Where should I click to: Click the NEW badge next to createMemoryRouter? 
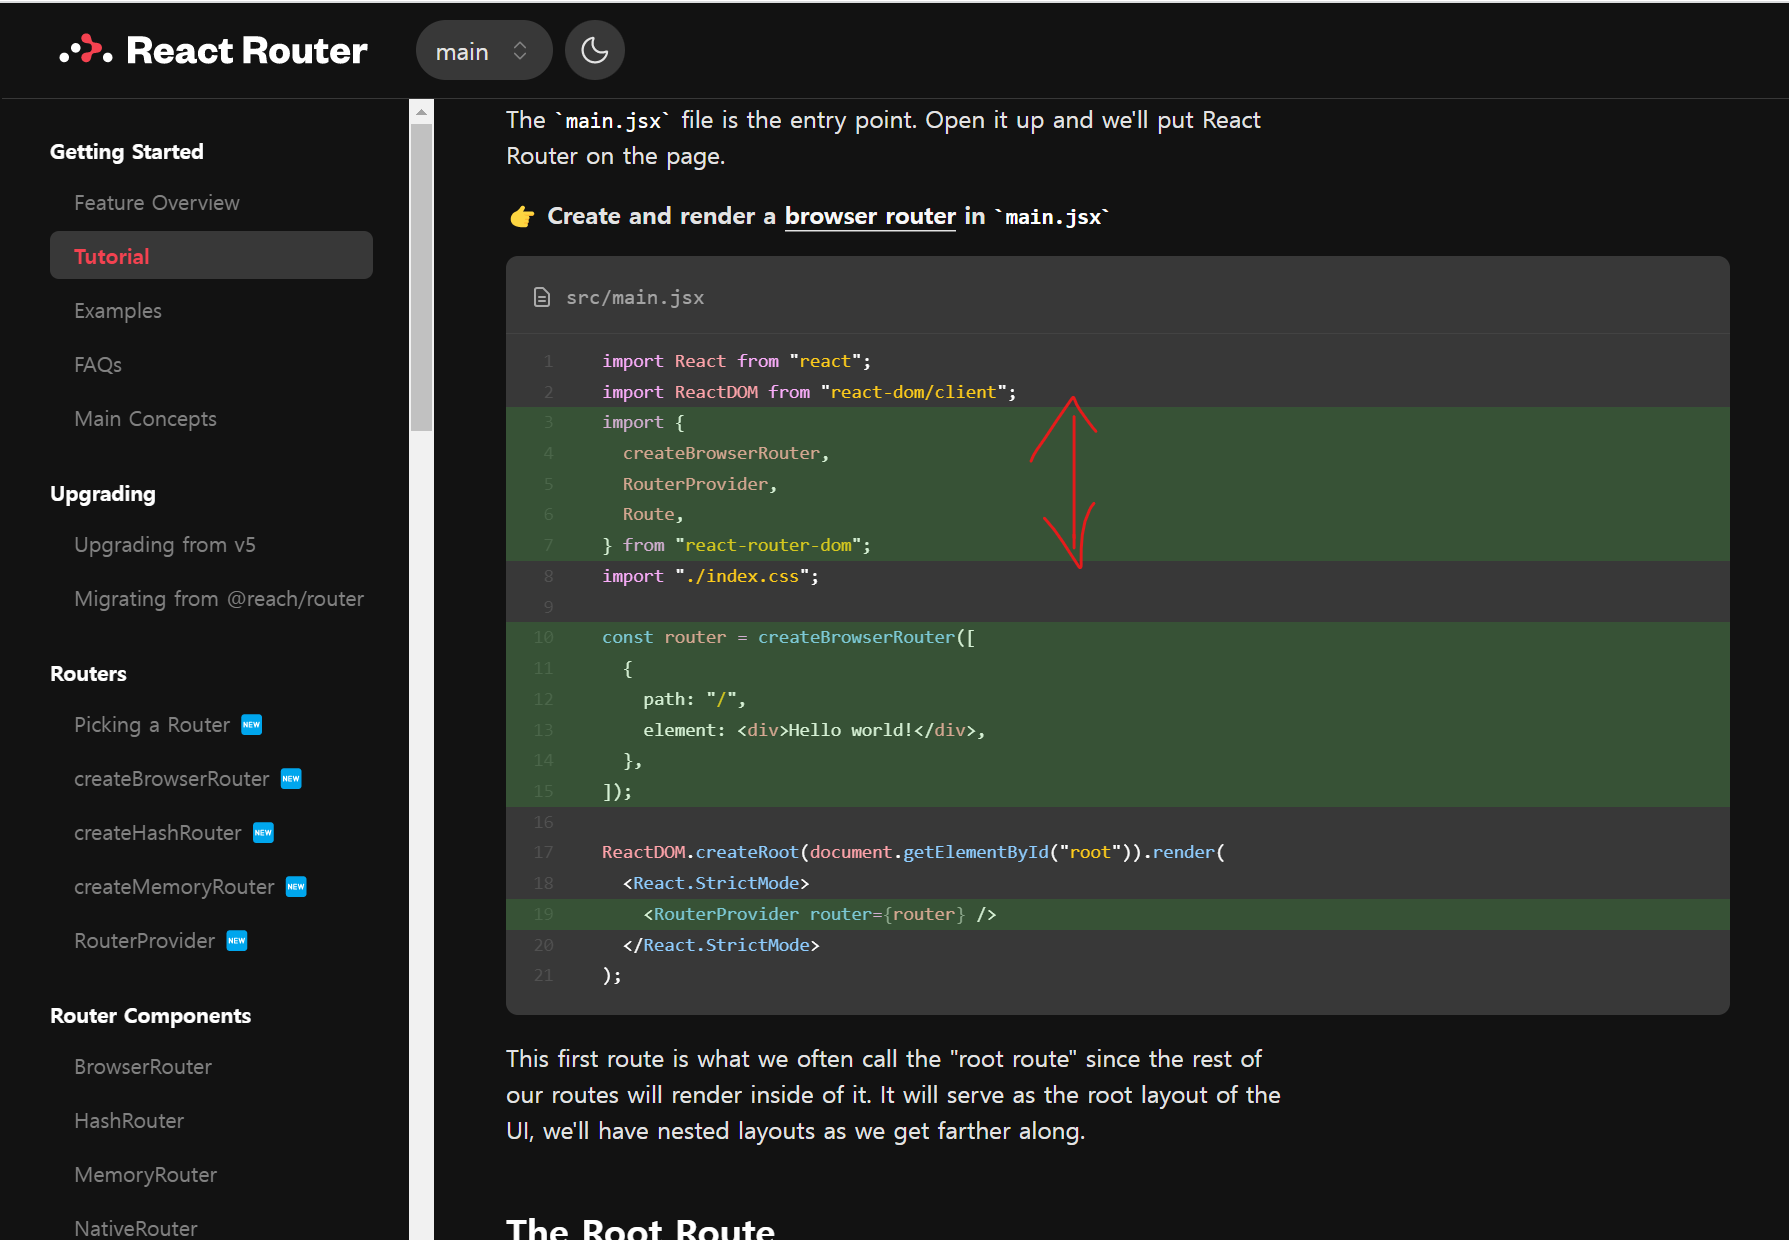coord(296,887)
